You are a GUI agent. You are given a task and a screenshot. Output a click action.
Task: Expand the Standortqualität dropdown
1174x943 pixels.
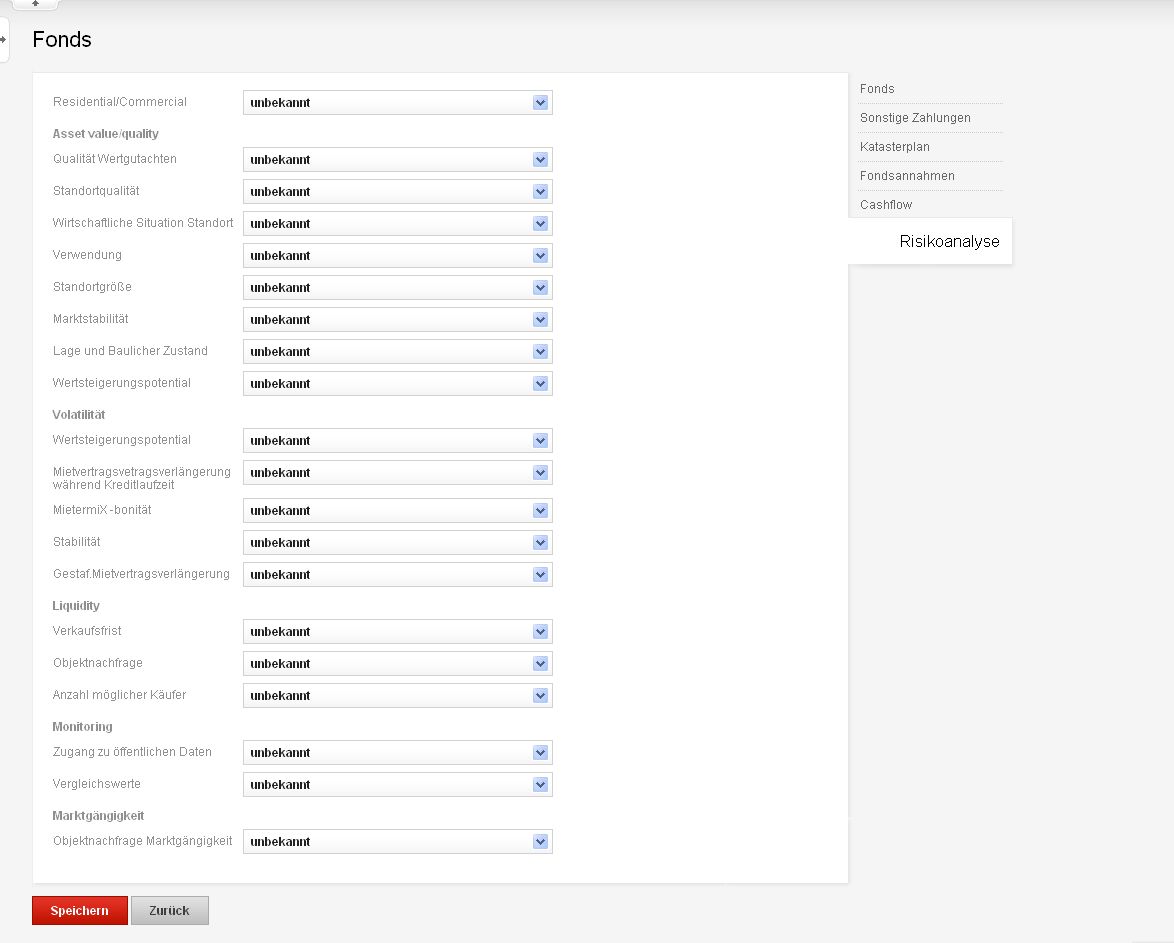[398, 192]
